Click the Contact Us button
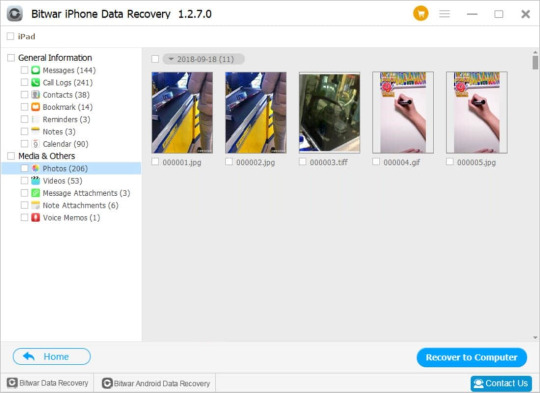540x393 pixels. (x=501, y=383)
